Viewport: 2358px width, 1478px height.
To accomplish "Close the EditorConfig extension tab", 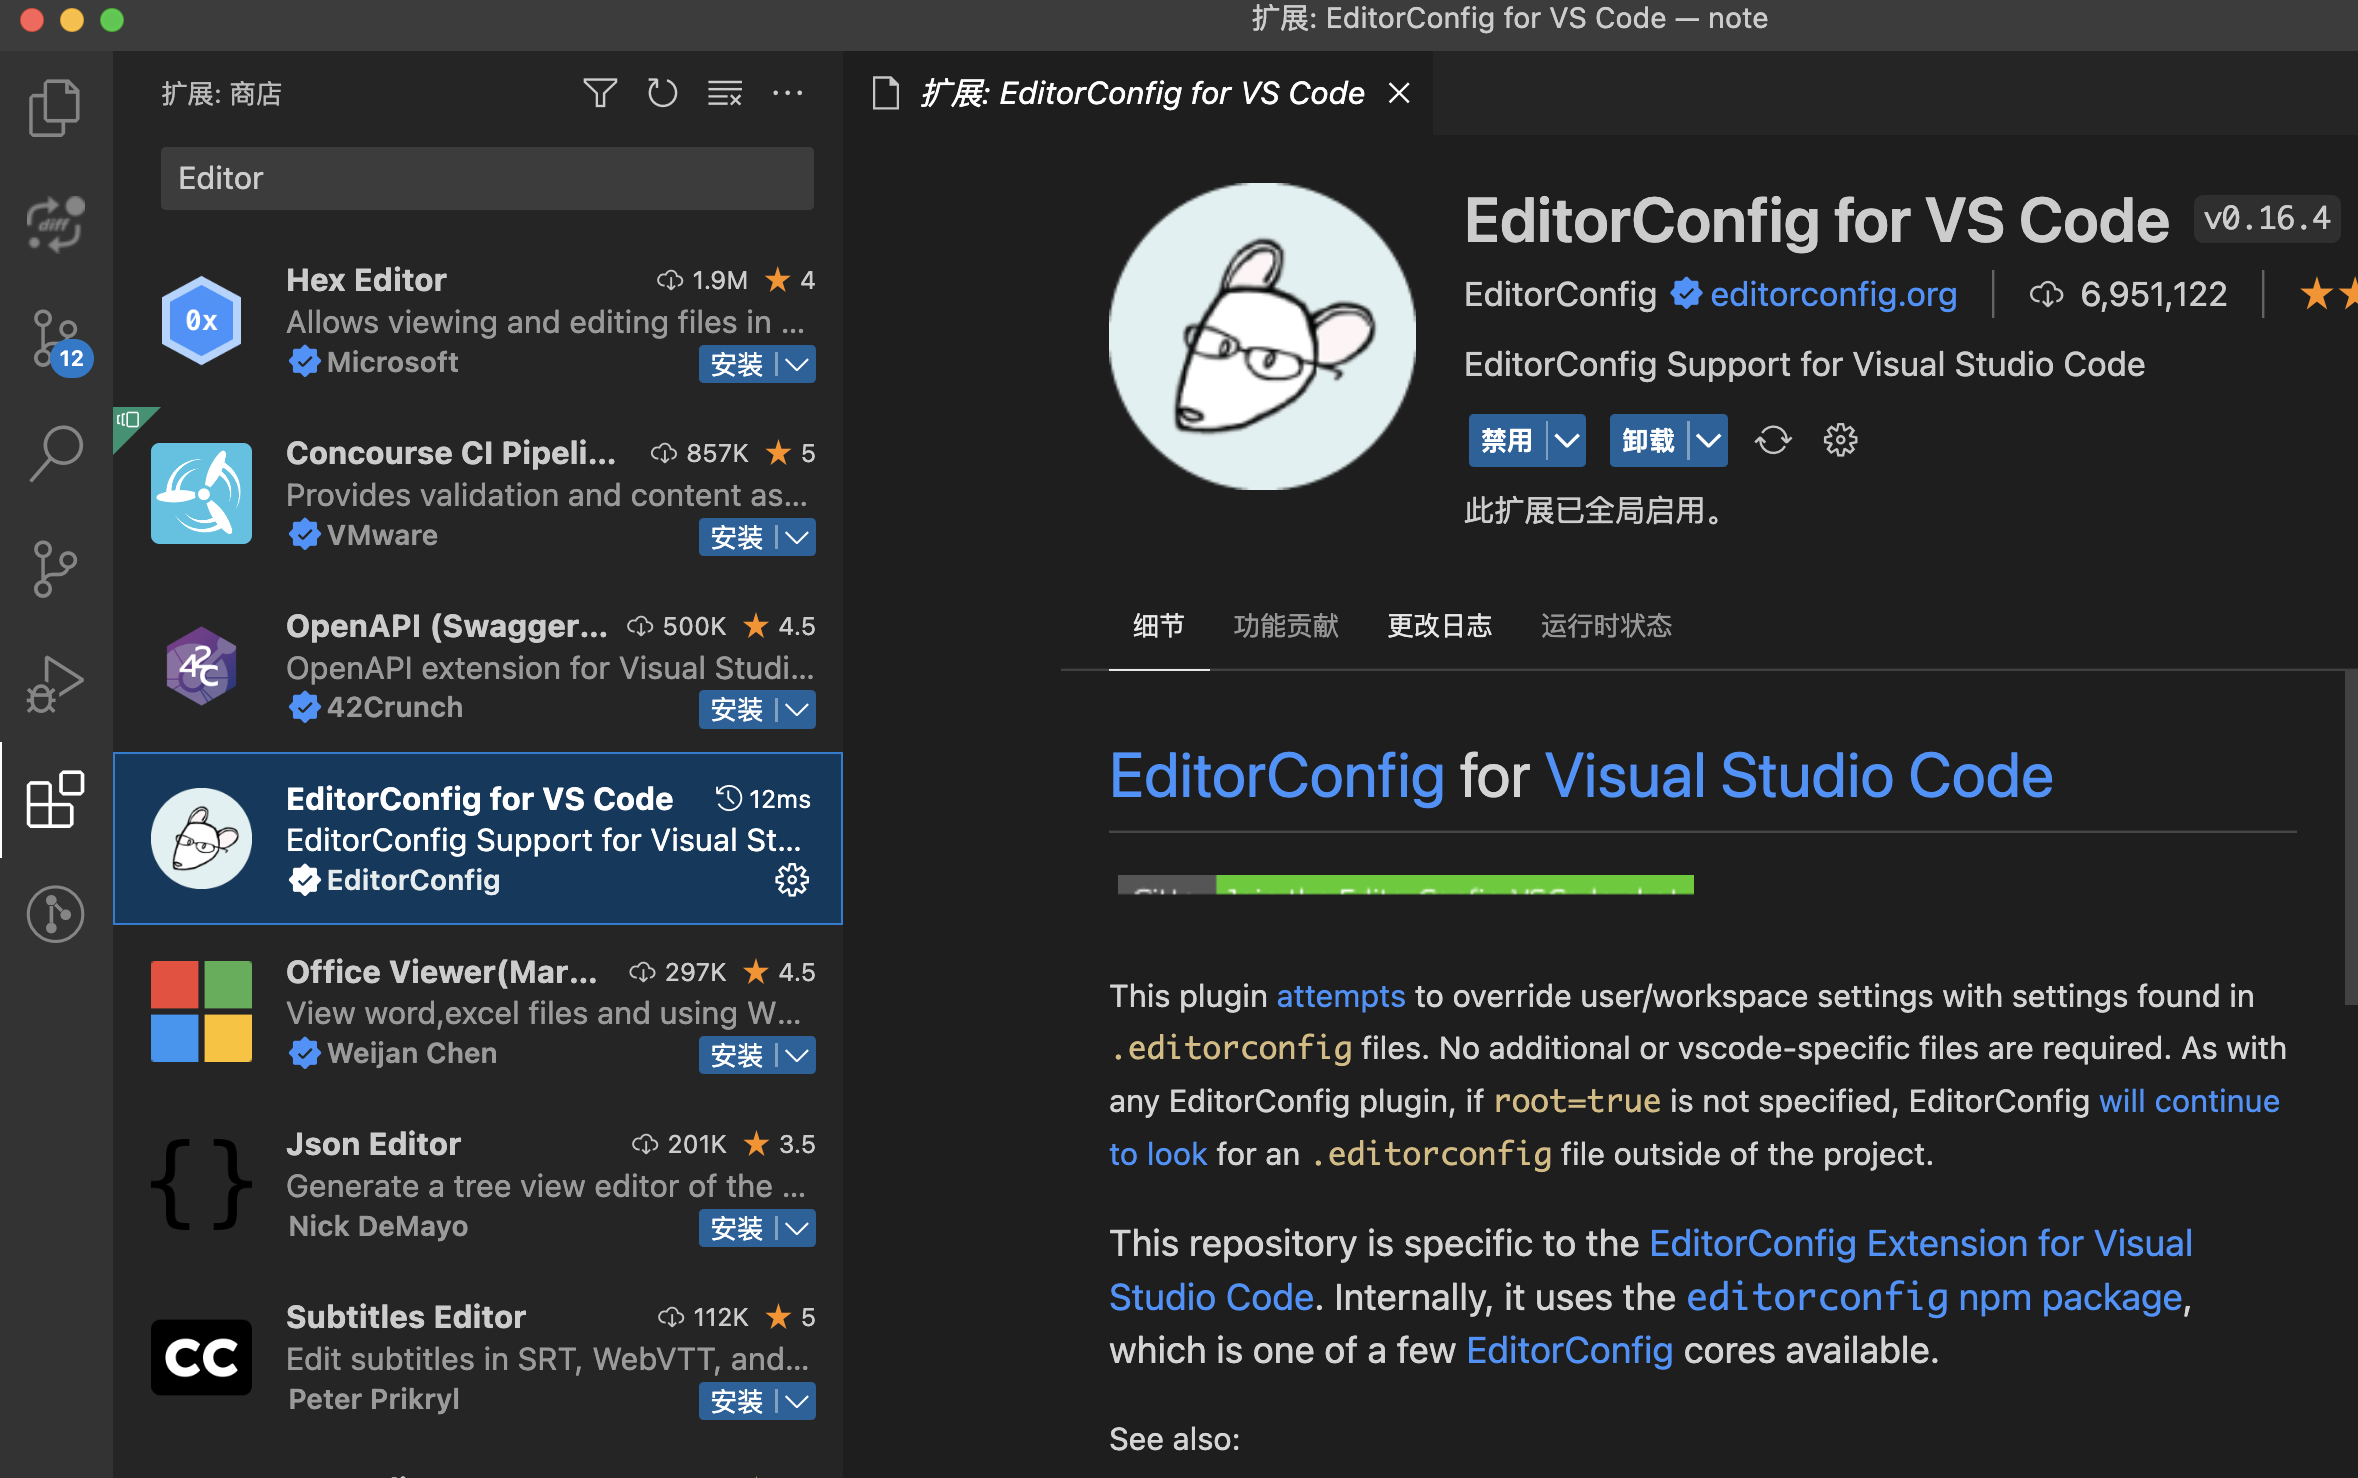I will pyautogui.click(x=1399, y=93).
